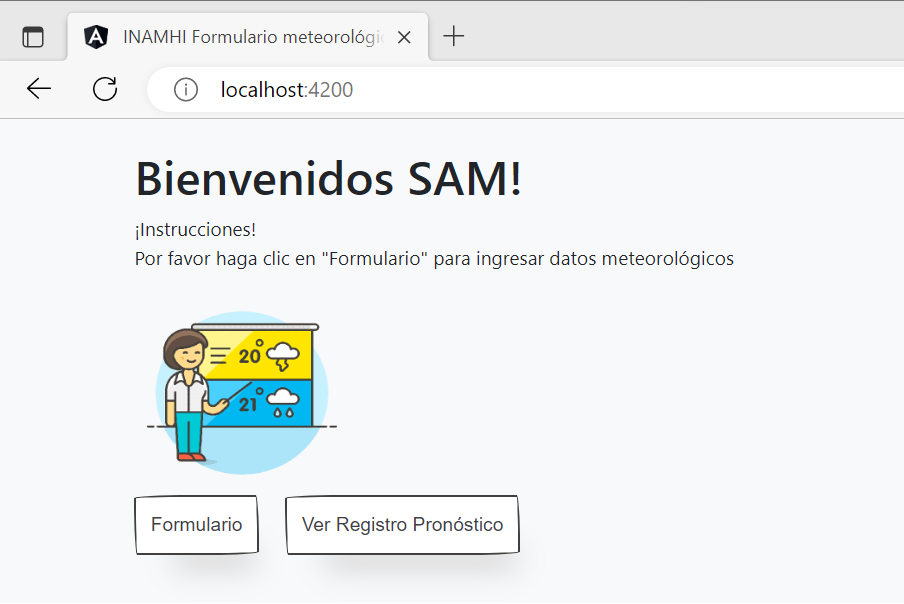904x604 pixels.
Task: Click the yellow panel in the illustration
Action: [255, 350]
